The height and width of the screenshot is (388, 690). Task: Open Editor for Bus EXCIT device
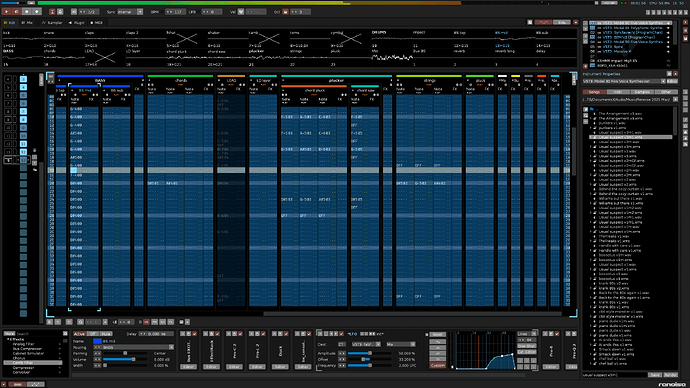[x=188, y=366]
